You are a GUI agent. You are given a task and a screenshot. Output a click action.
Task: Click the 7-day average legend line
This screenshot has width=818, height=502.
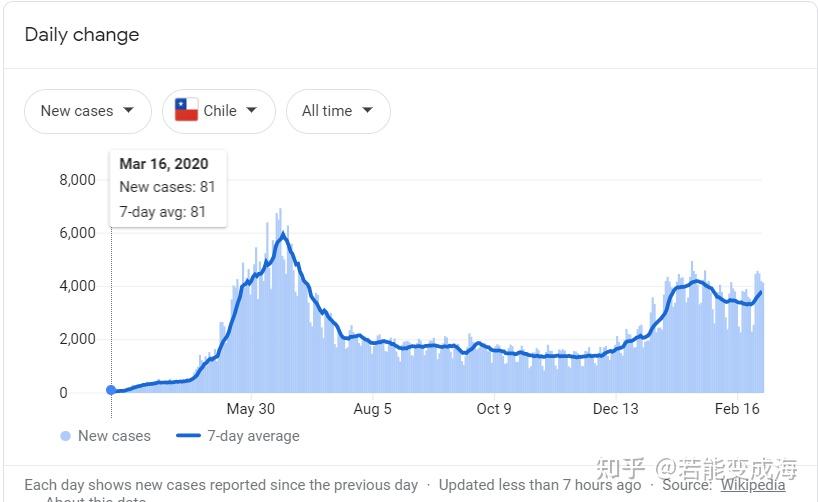pyautogui.click(x=188, y=436)
